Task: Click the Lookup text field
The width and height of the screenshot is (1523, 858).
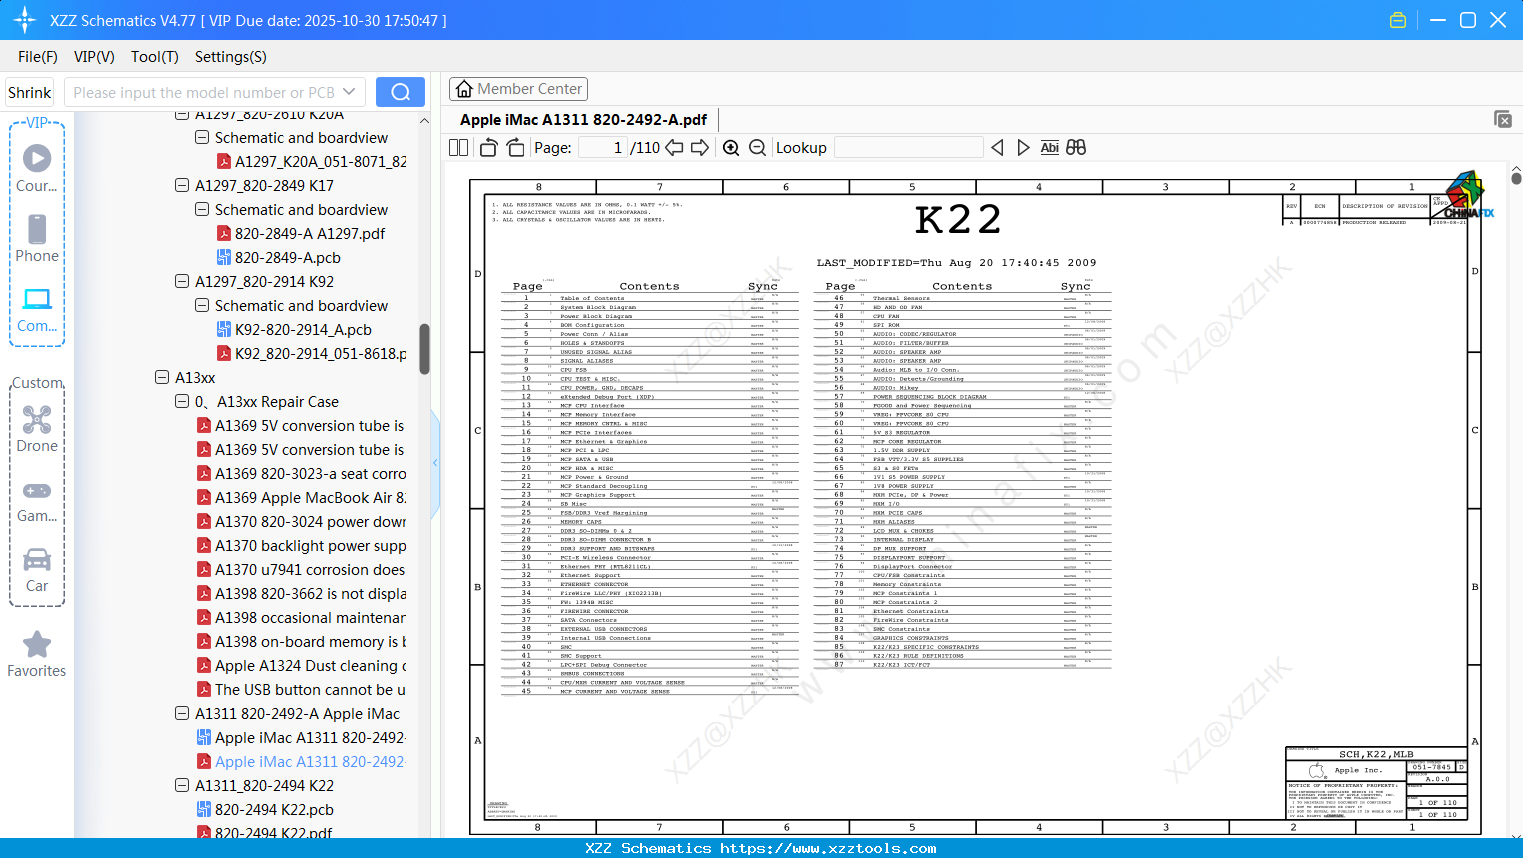Action: pos(908,147)
